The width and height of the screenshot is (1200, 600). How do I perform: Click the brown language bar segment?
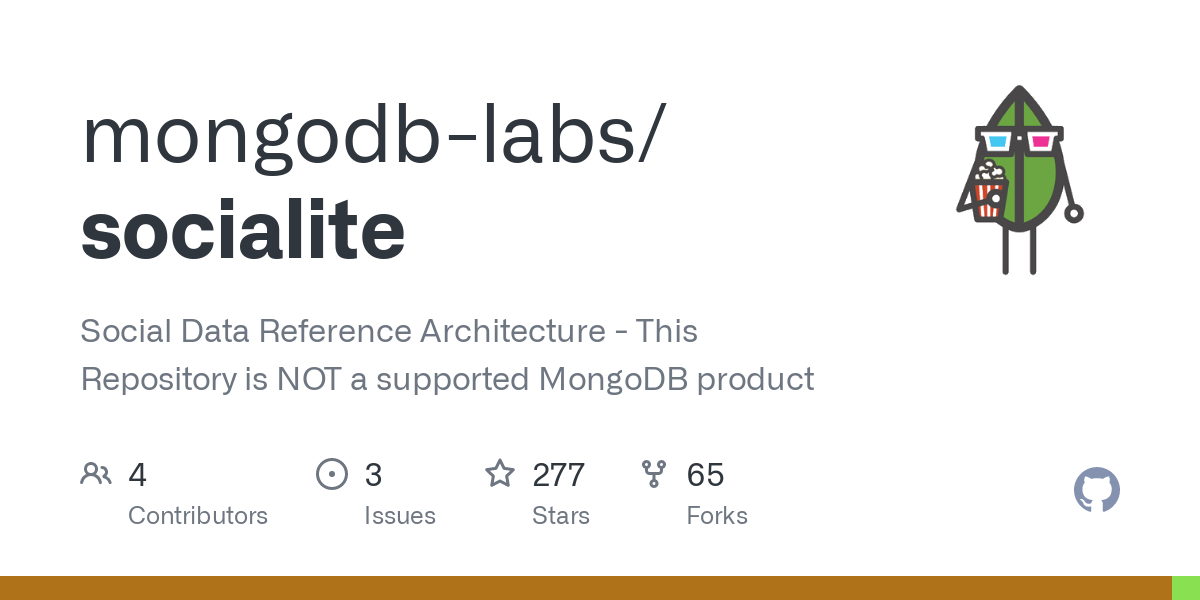[585, 588]
